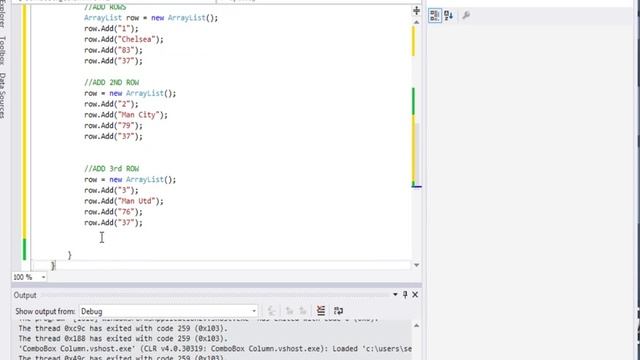Image resolution: width=640 pixels, height=360 pixels.
Task: Open Property Pages wrench icon
Action: coord(466,16)
